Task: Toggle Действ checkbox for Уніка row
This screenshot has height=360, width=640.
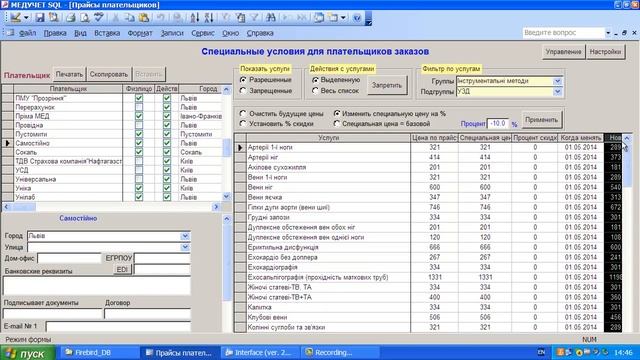Action: [167, 188]
